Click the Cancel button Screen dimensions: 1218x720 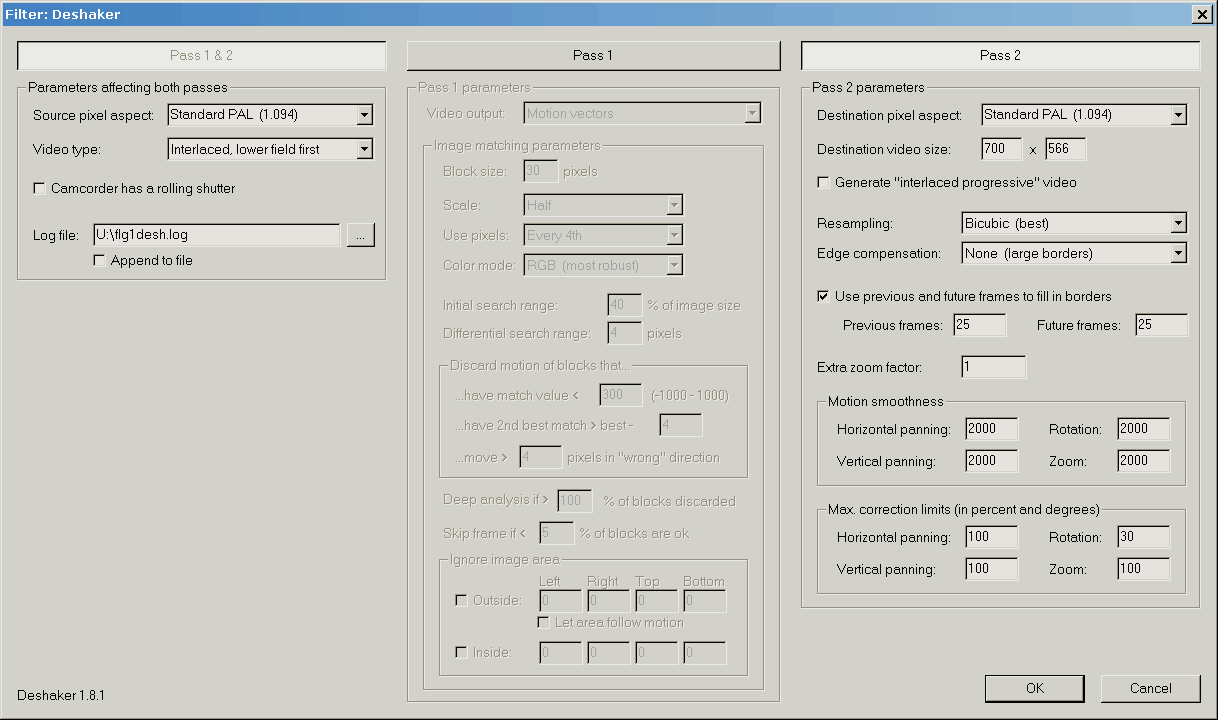coord(1150,688)
